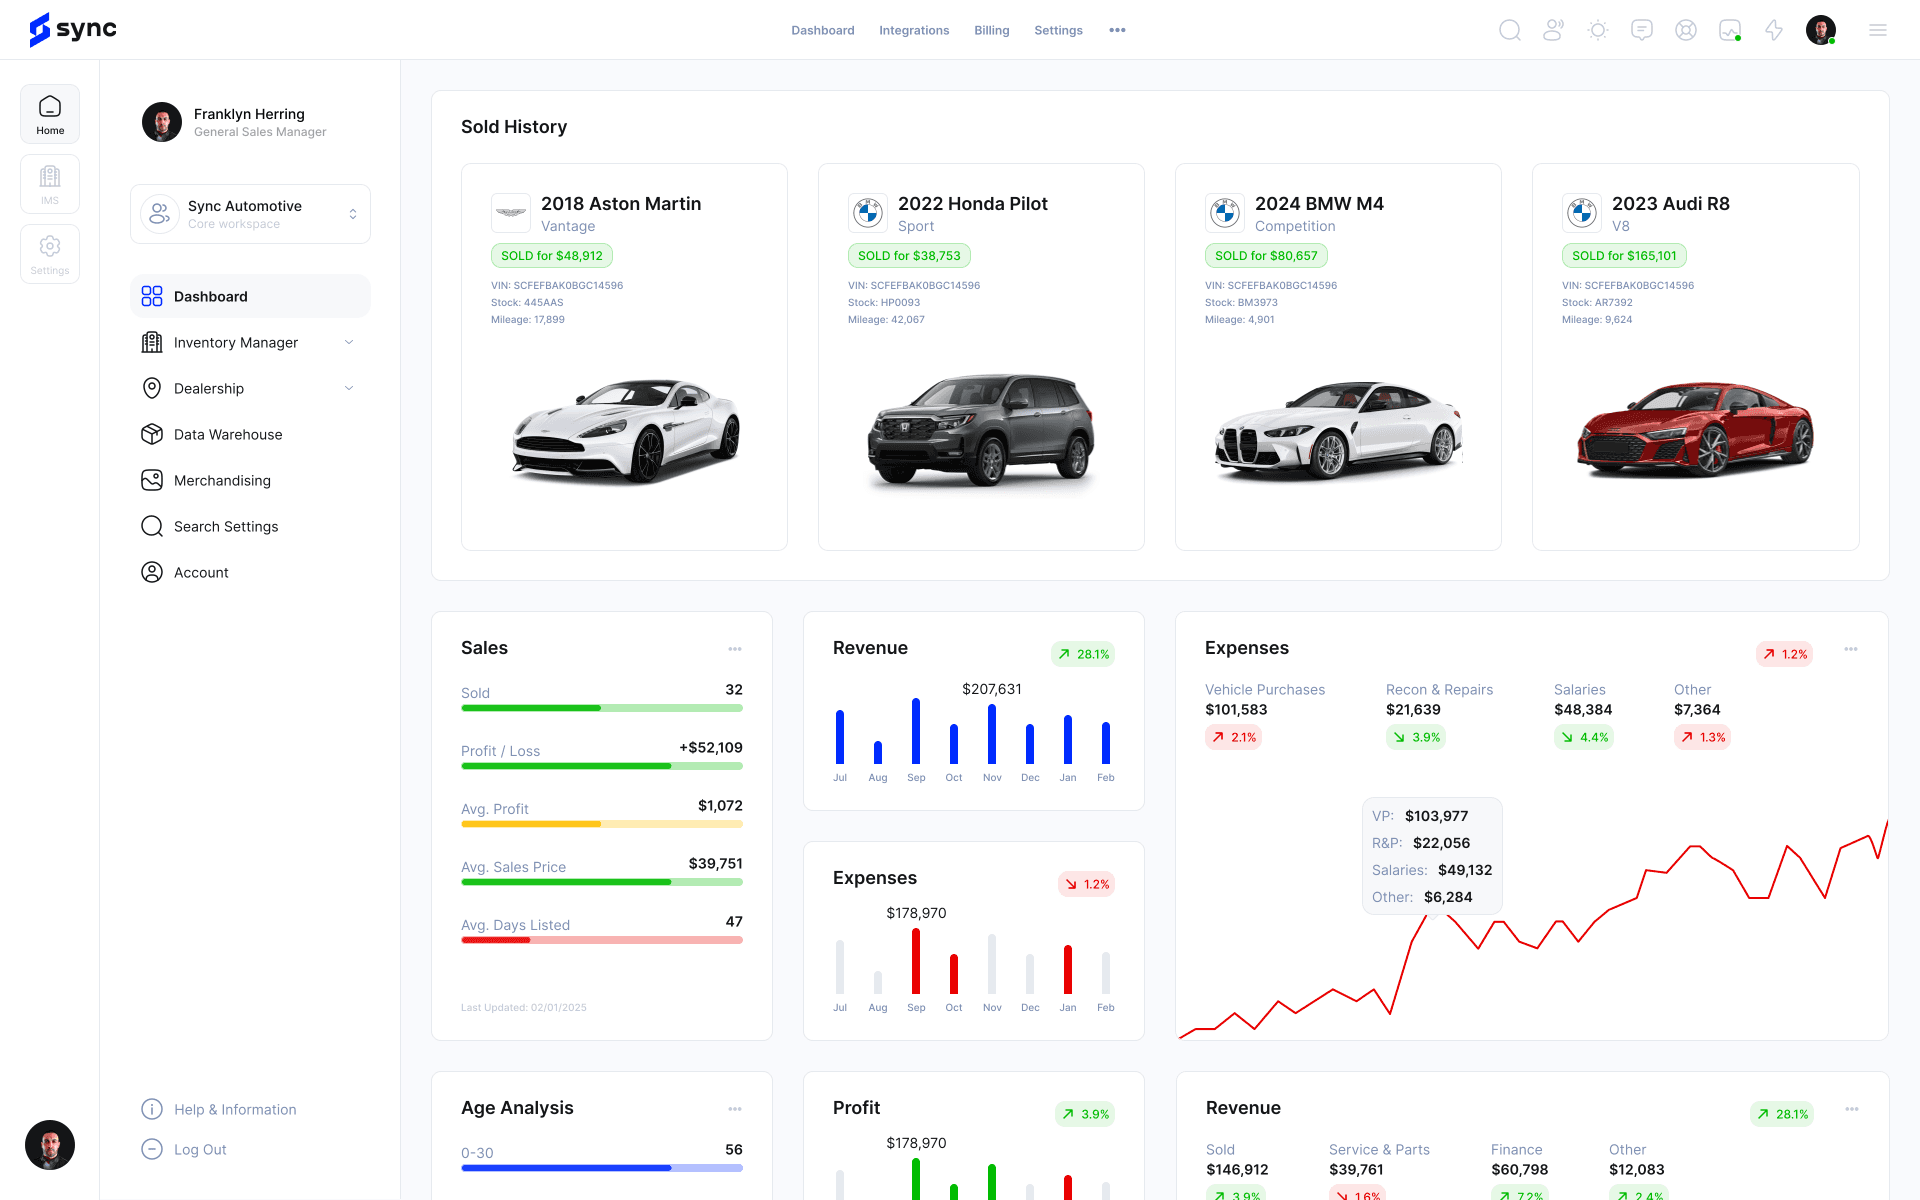The width and height of the screenshot is (1920, 1200).
Task: Click the white Aston Martin car image
Action: point(626,432)
